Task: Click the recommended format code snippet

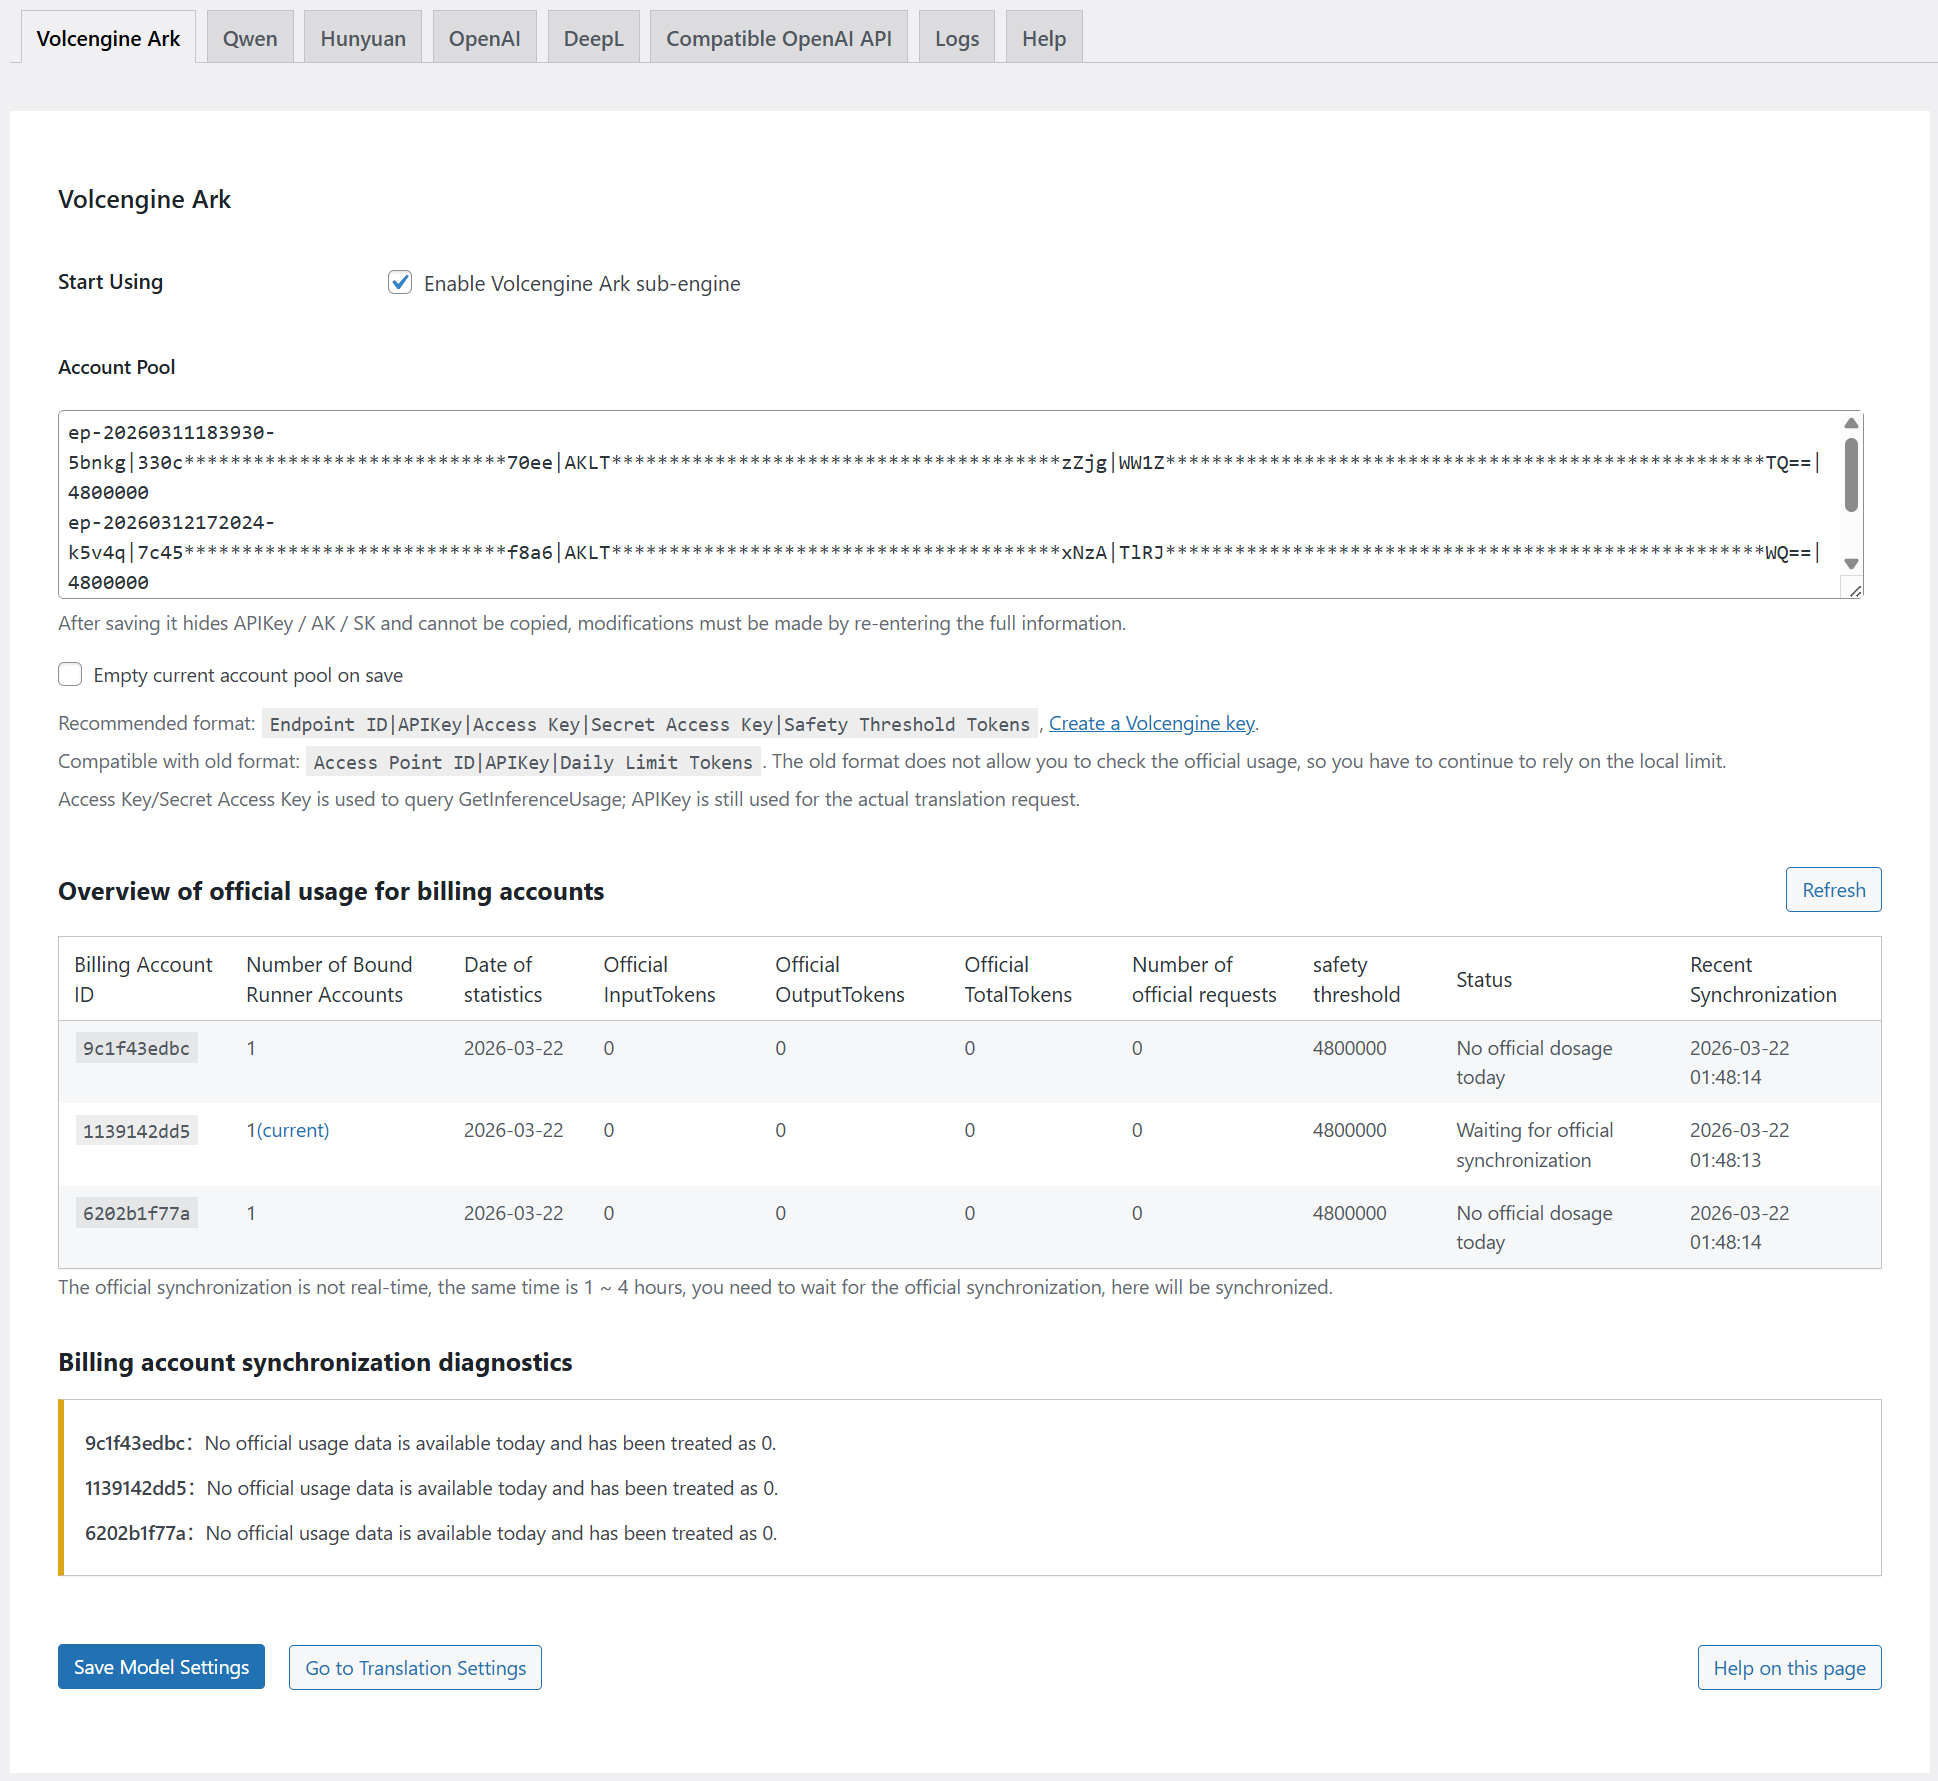Action: coord(649,724)
